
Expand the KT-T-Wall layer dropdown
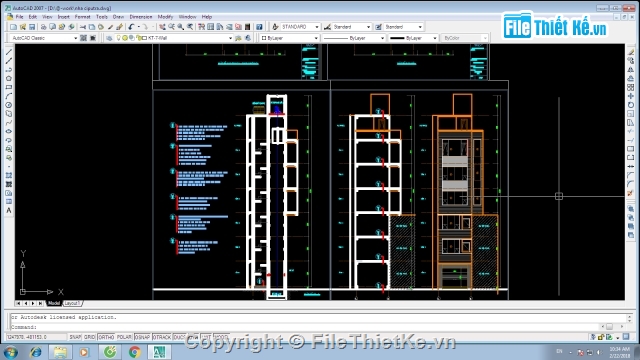click(x=230, y=38)
